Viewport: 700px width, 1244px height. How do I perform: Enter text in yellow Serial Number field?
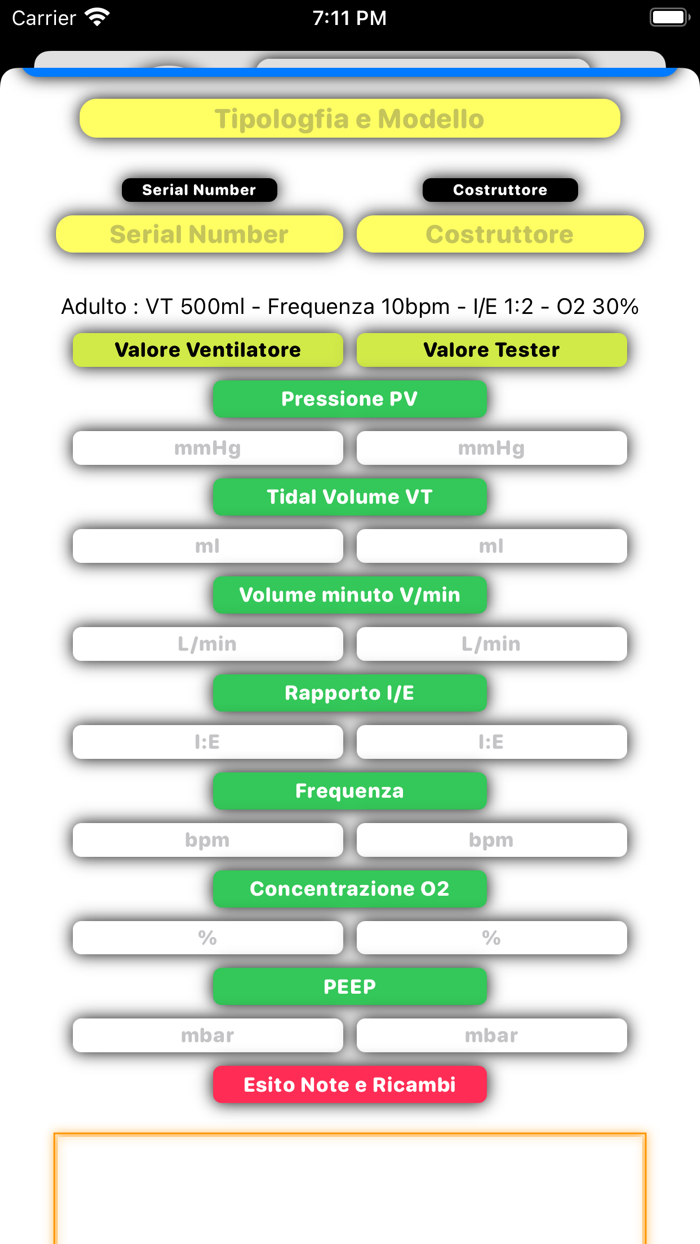coord(199,234)
